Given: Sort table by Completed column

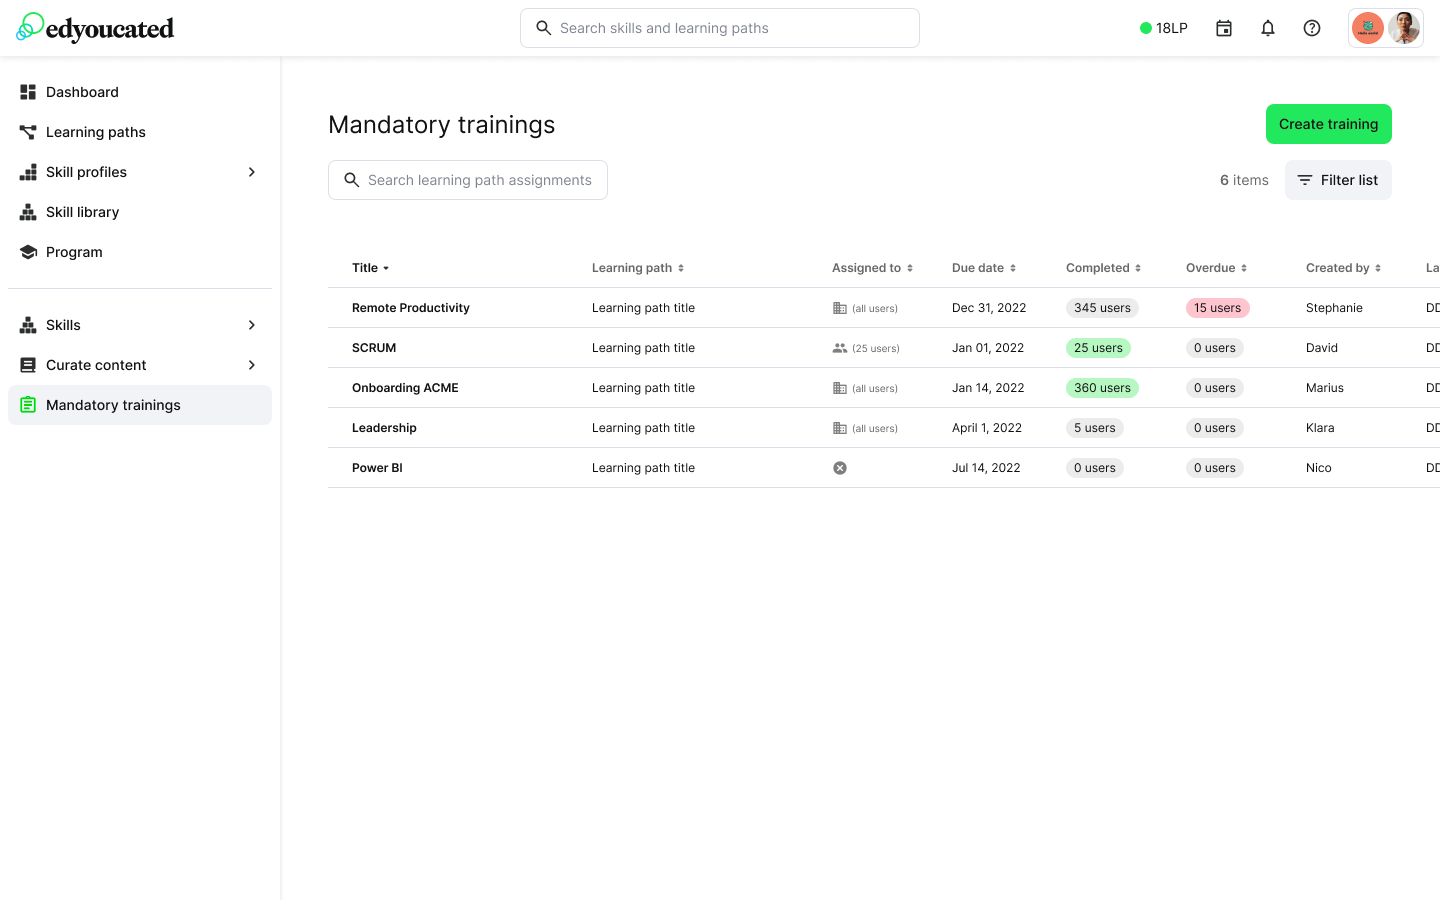Looking at the screenshot, I should pos(1103,268).
